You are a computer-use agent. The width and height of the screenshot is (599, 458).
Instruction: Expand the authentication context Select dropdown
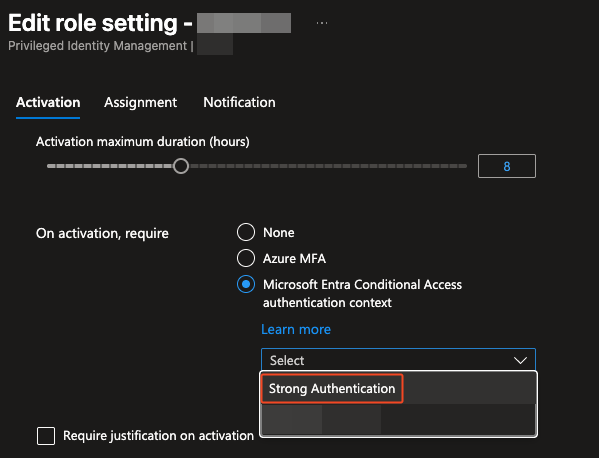(x=398, y=360)
